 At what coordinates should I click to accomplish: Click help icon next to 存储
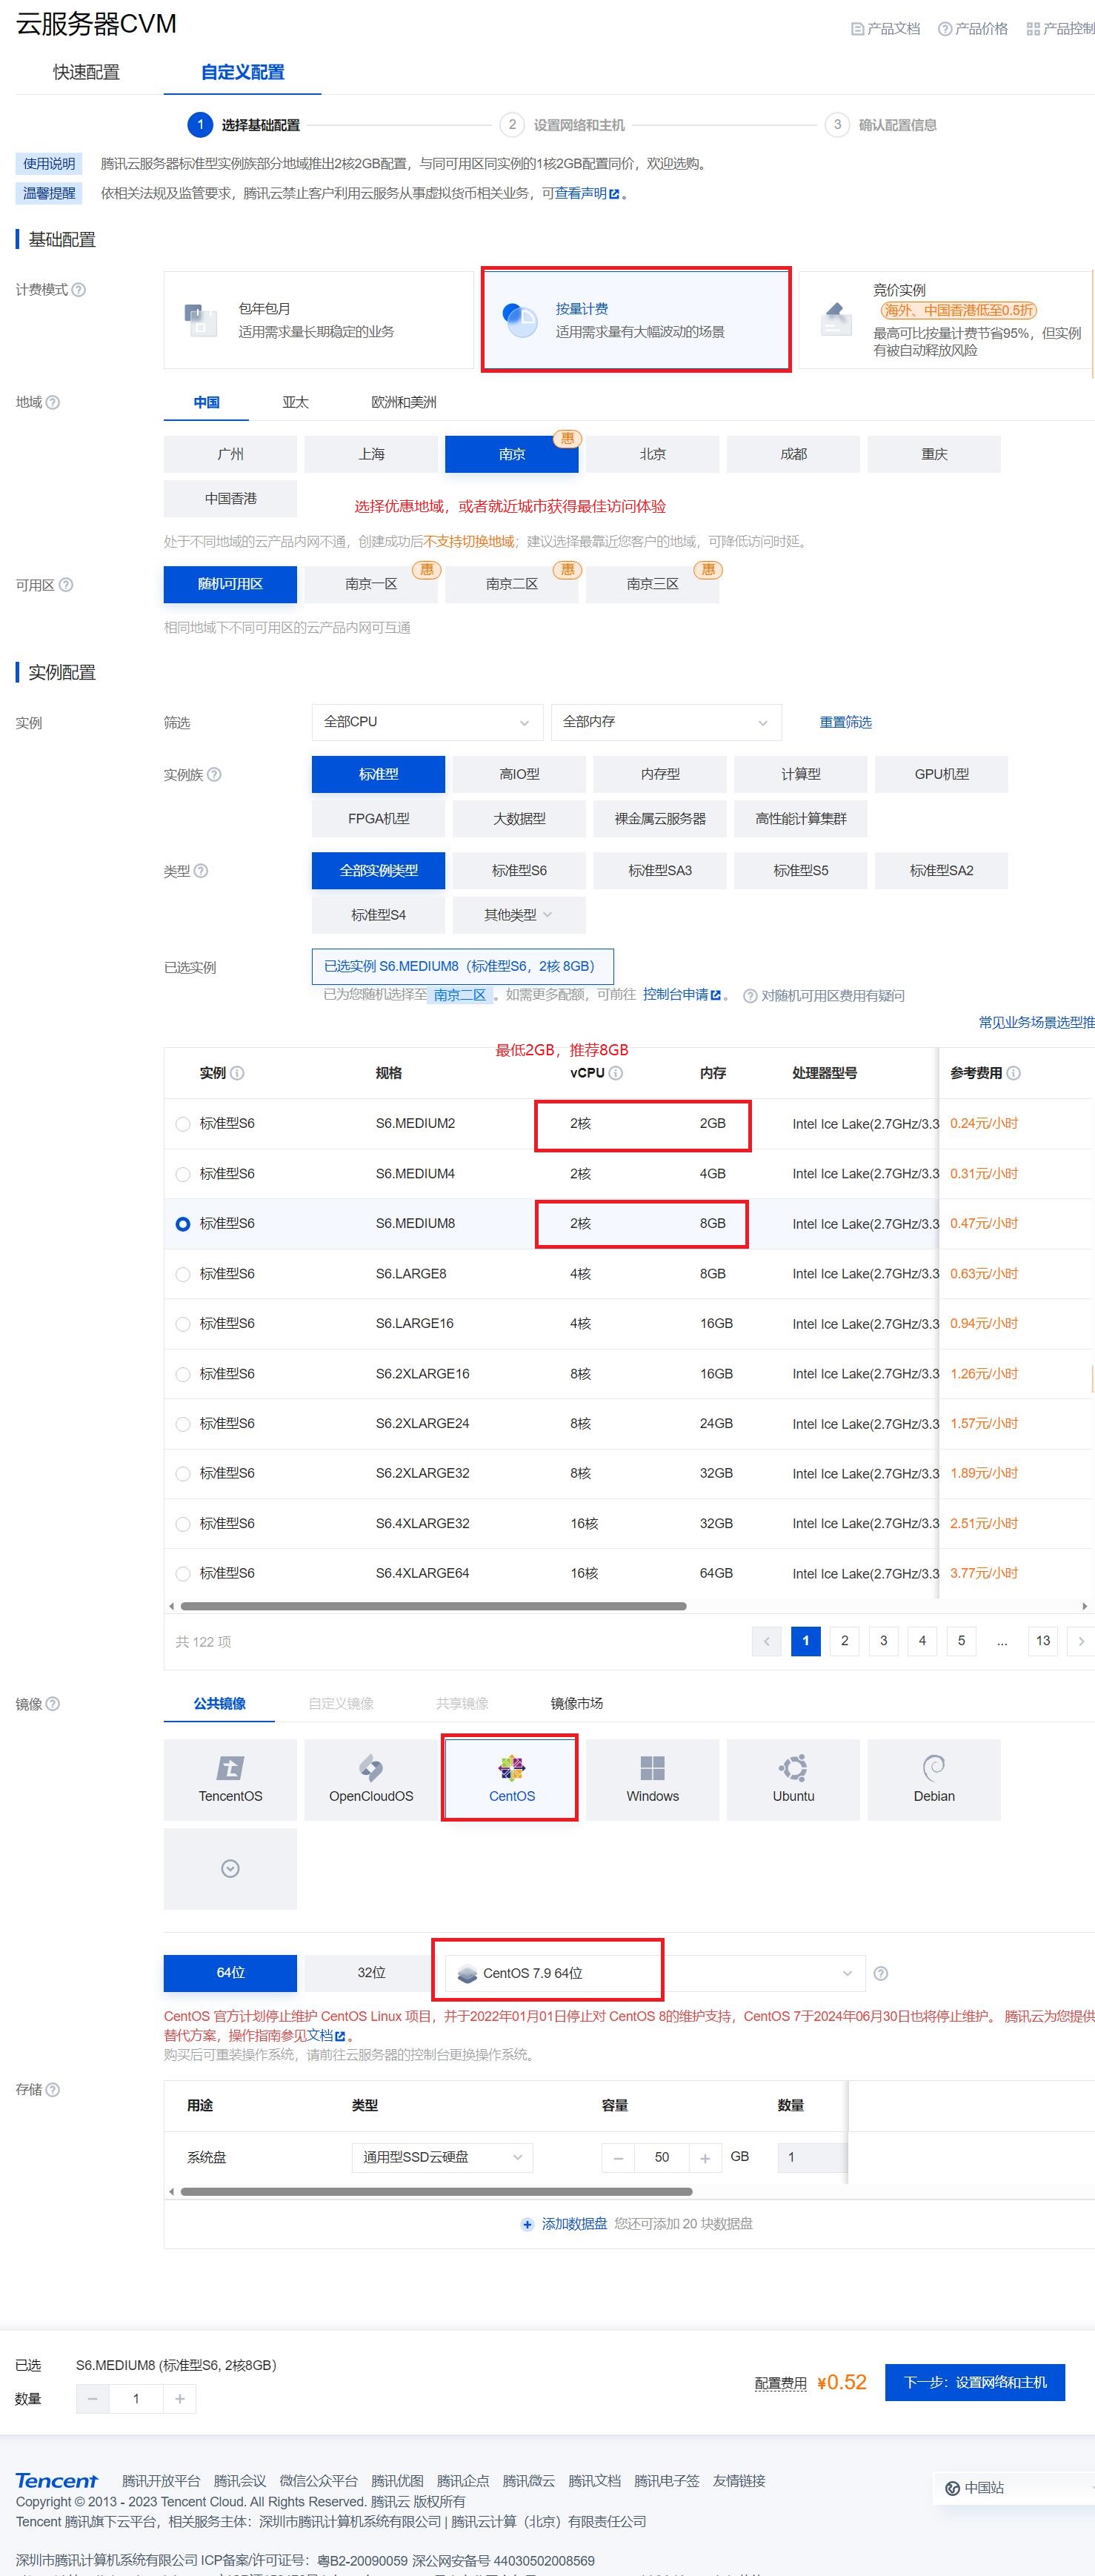(x=53, y=2089)
